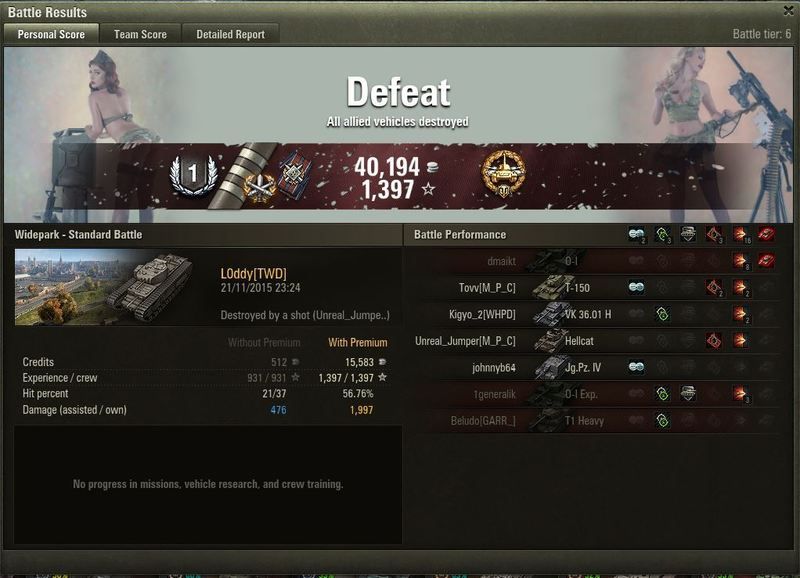Click johnnyb64's spotted indicator icon
The width and height of the screenshot is (800, 578).
[636, 367]
